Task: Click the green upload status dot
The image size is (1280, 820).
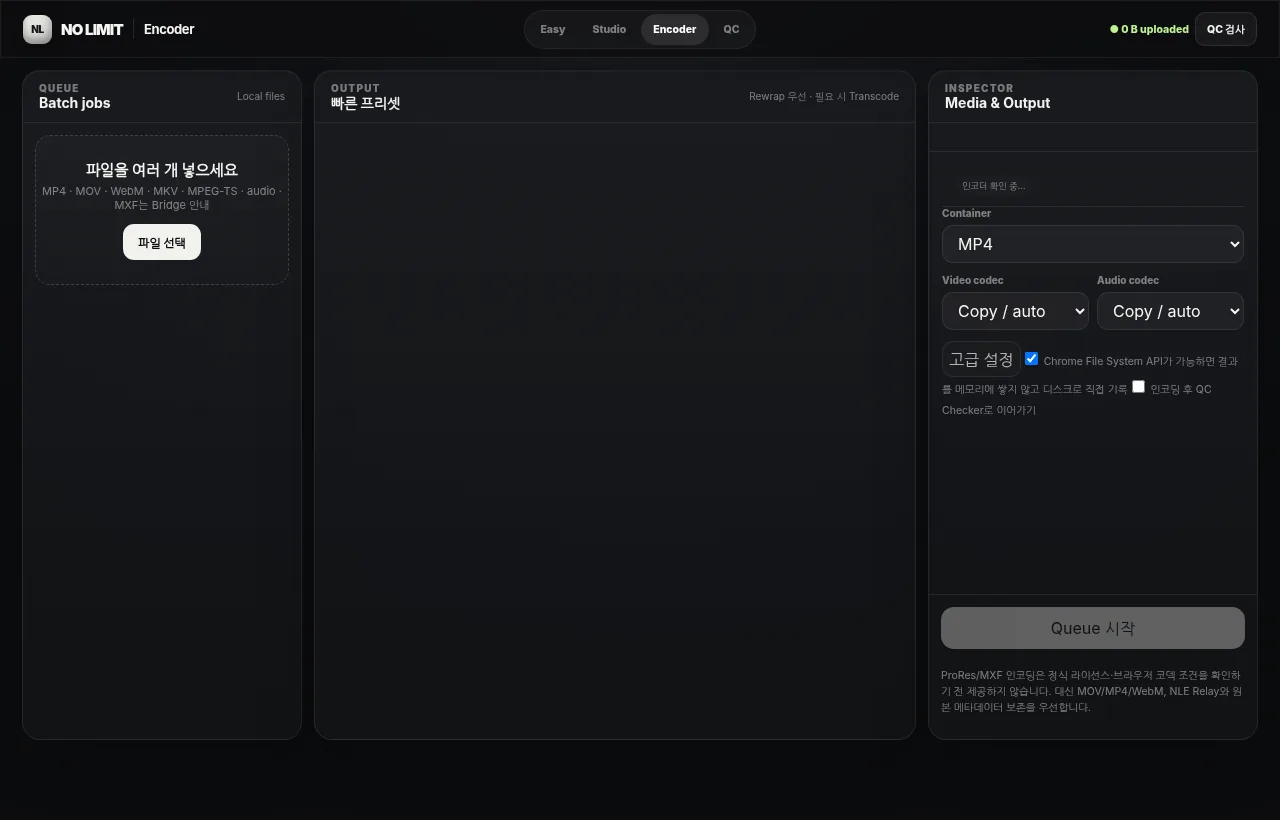Action: click(1114, 30)
